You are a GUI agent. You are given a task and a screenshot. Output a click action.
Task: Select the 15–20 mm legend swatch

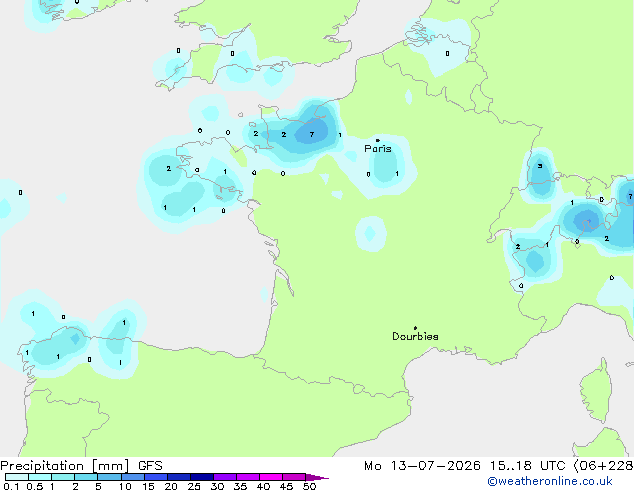tap(156, 477)
